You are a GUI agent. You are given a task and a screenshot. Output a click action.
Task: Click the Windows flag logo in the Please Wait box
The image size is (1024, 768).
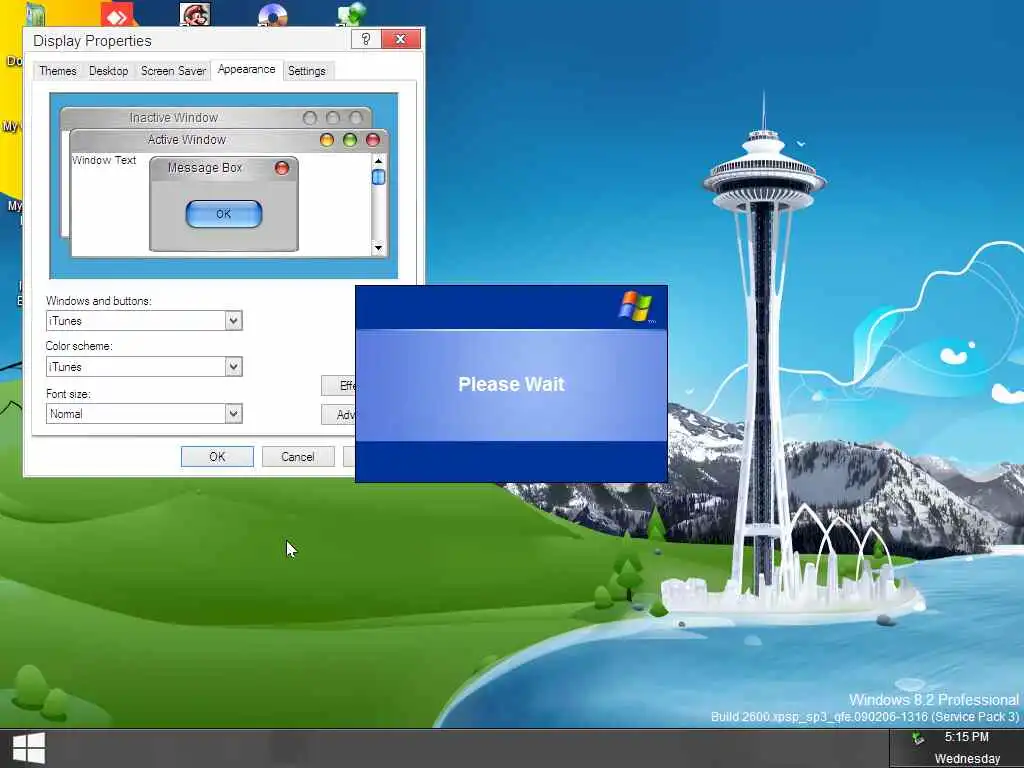point(635,307)
